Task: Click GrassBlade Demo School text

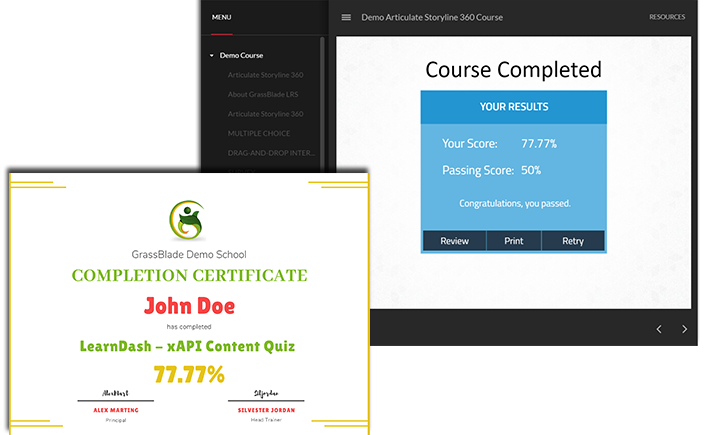Action: [x=189, y=254]
